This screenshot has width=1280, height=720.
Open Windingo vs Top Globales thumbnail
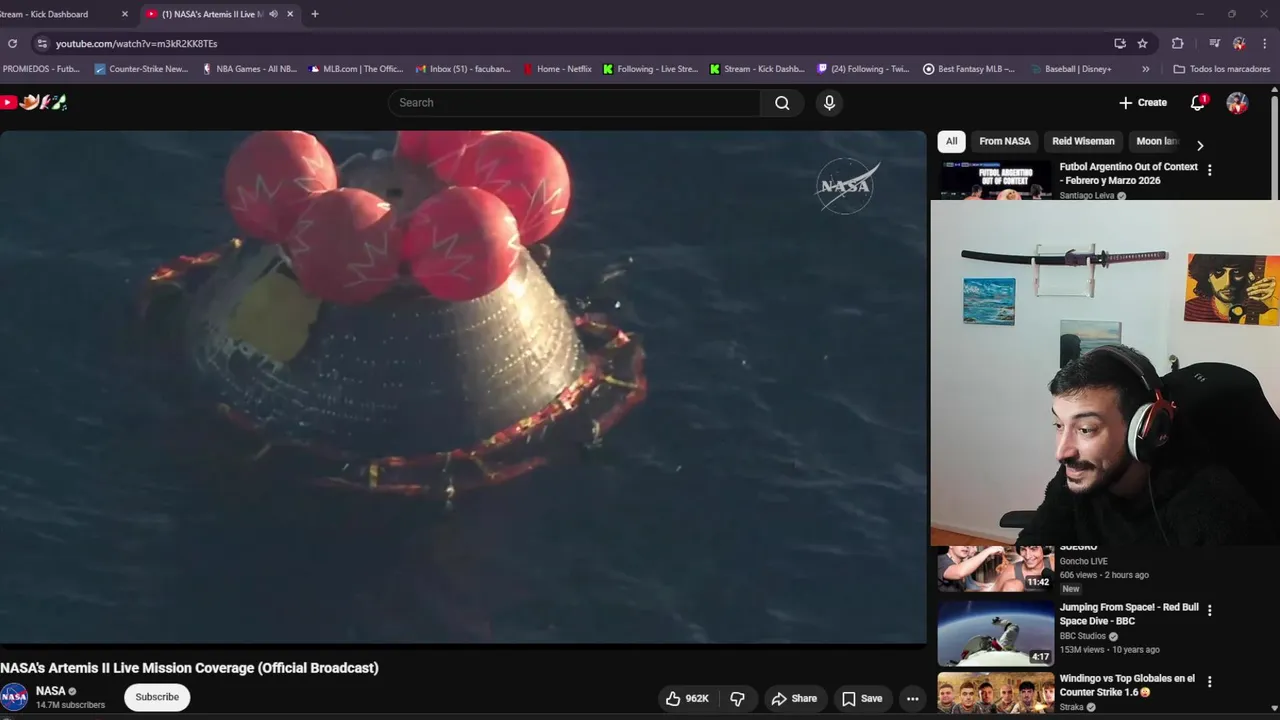[995, 692]
